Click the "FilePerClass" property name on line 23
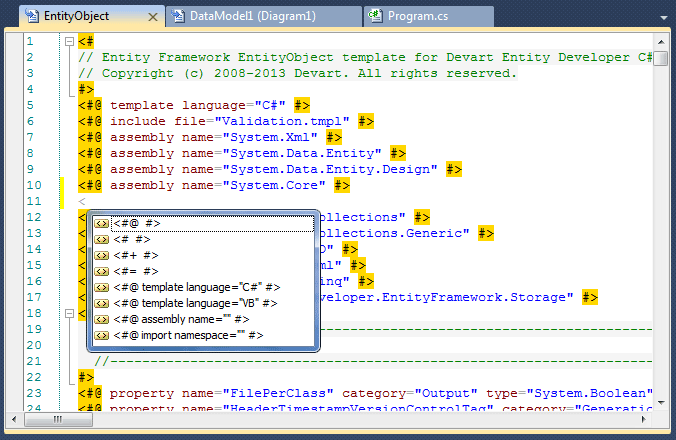This screenshot has height=440, width=676. [x=278, y=393]
